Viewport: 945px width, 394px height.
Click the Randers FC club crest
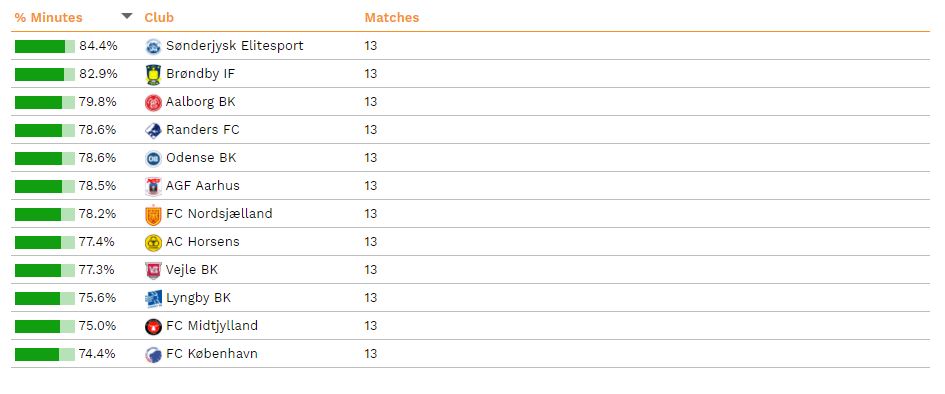[x=153, y=130]
